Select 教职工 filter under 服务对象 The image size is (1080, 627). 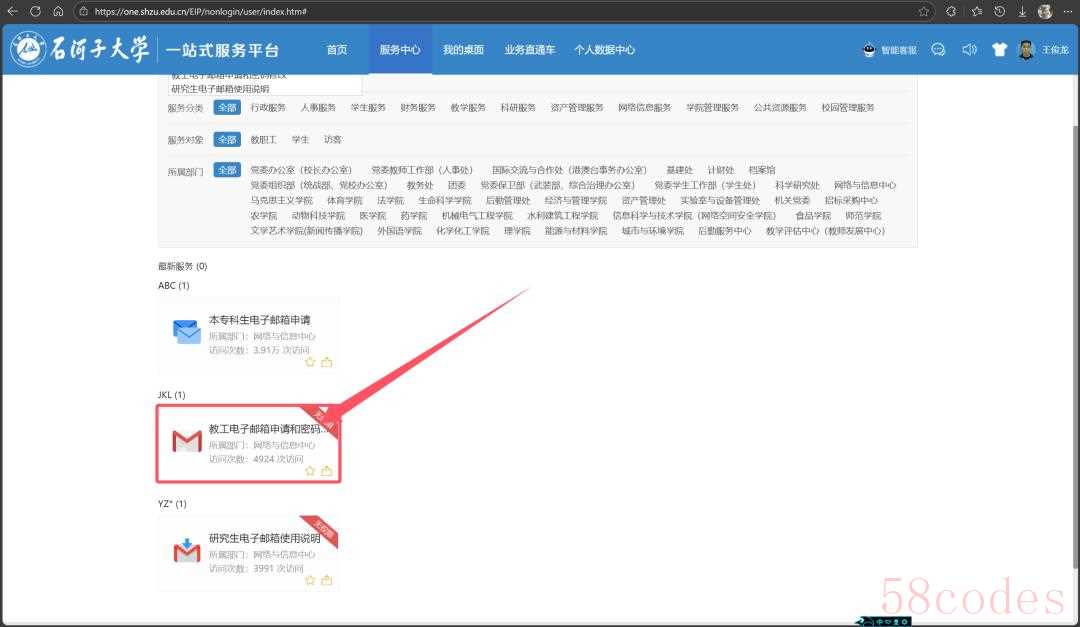263,140
